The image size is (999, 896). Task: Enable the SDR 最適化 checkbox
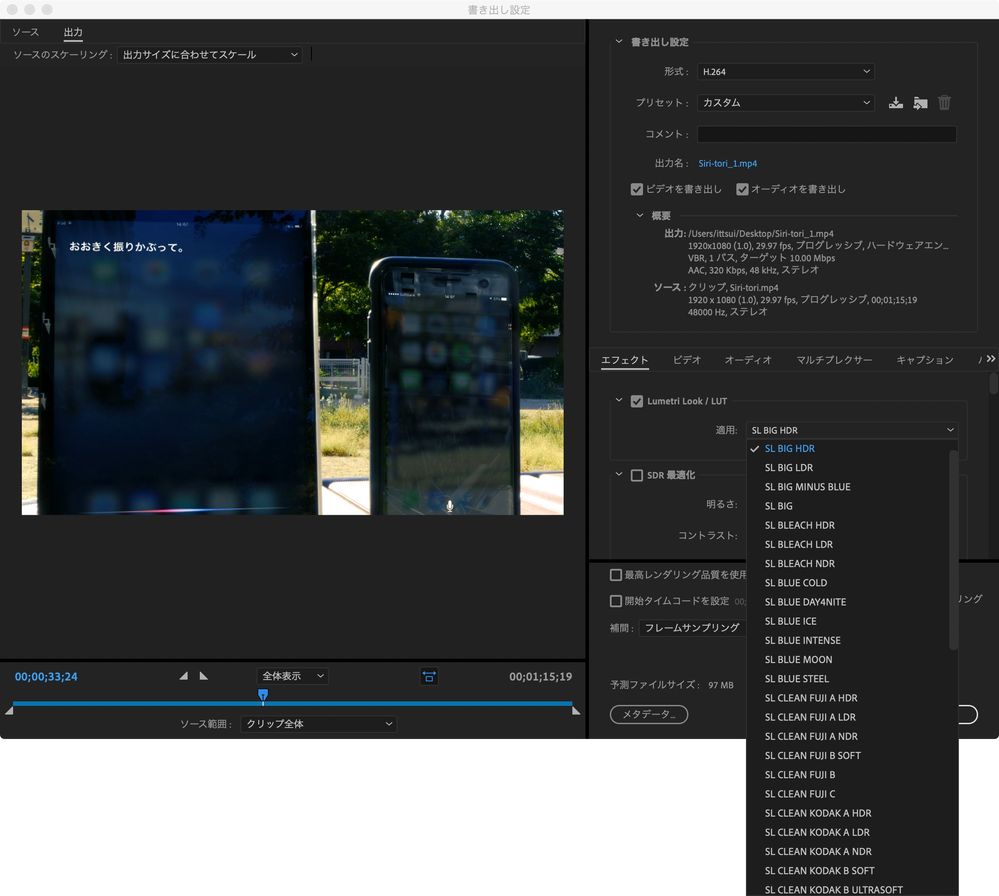coord(636,475)
